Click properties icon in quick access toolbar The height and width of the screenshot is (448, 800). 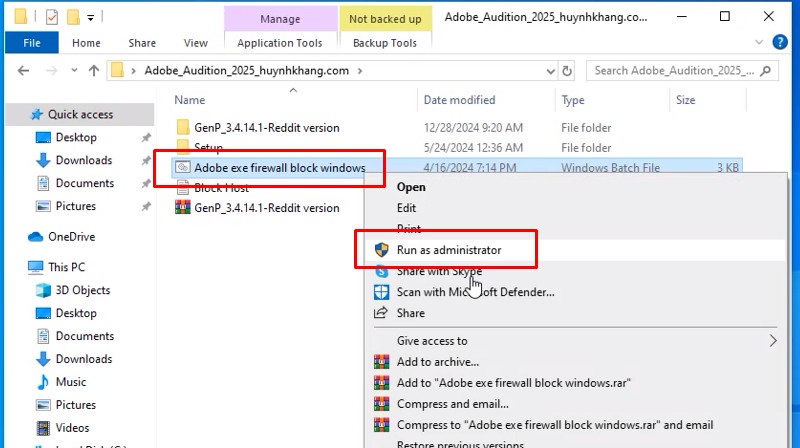53,17
